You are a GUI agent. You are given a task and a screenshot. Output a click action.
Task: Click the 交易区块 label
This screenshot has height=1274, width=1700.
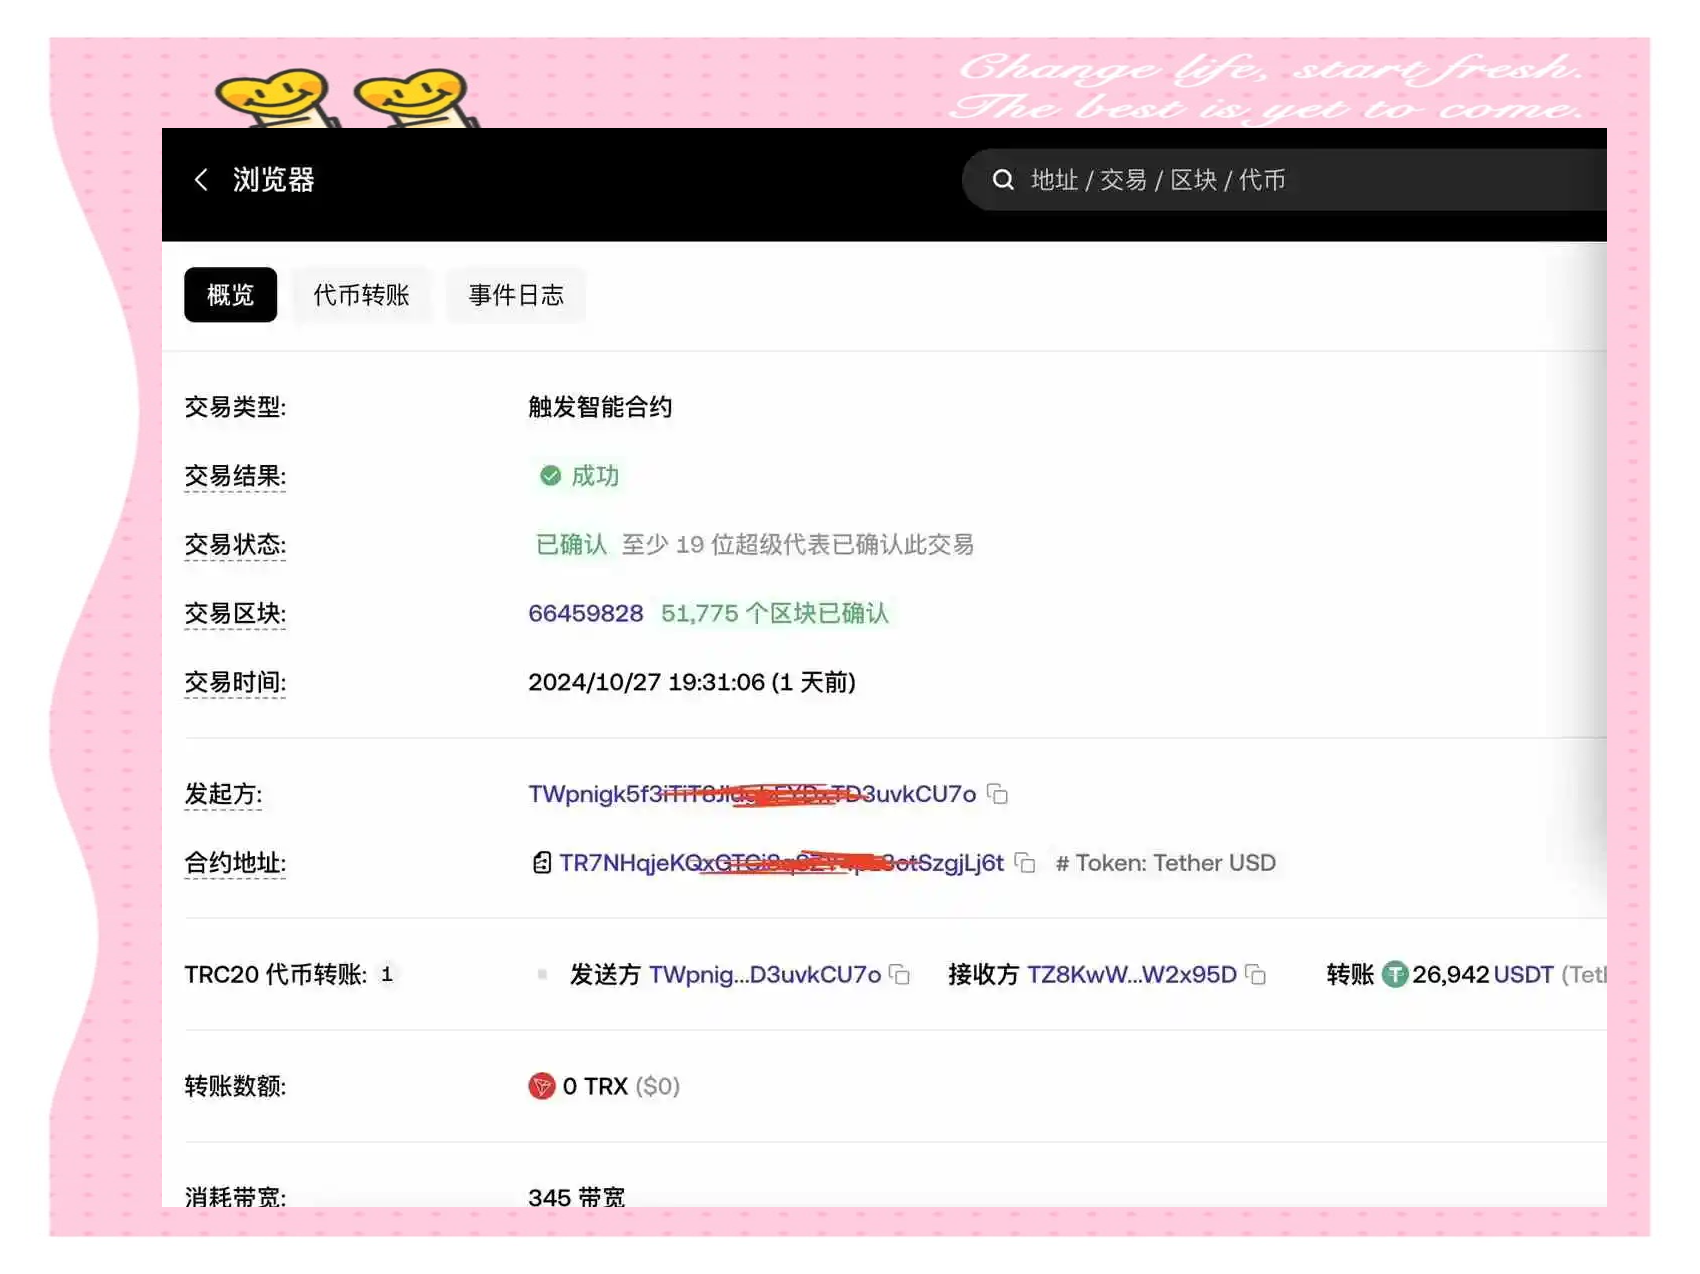click(235, 613)
